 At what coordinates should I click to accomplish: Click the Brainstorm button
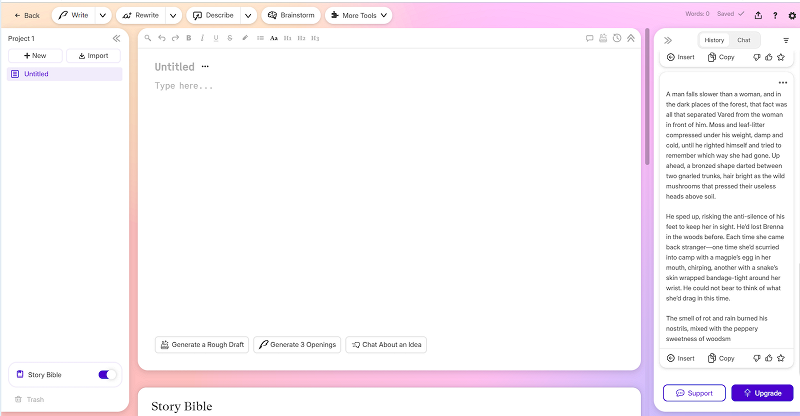(x=291, y=15)
